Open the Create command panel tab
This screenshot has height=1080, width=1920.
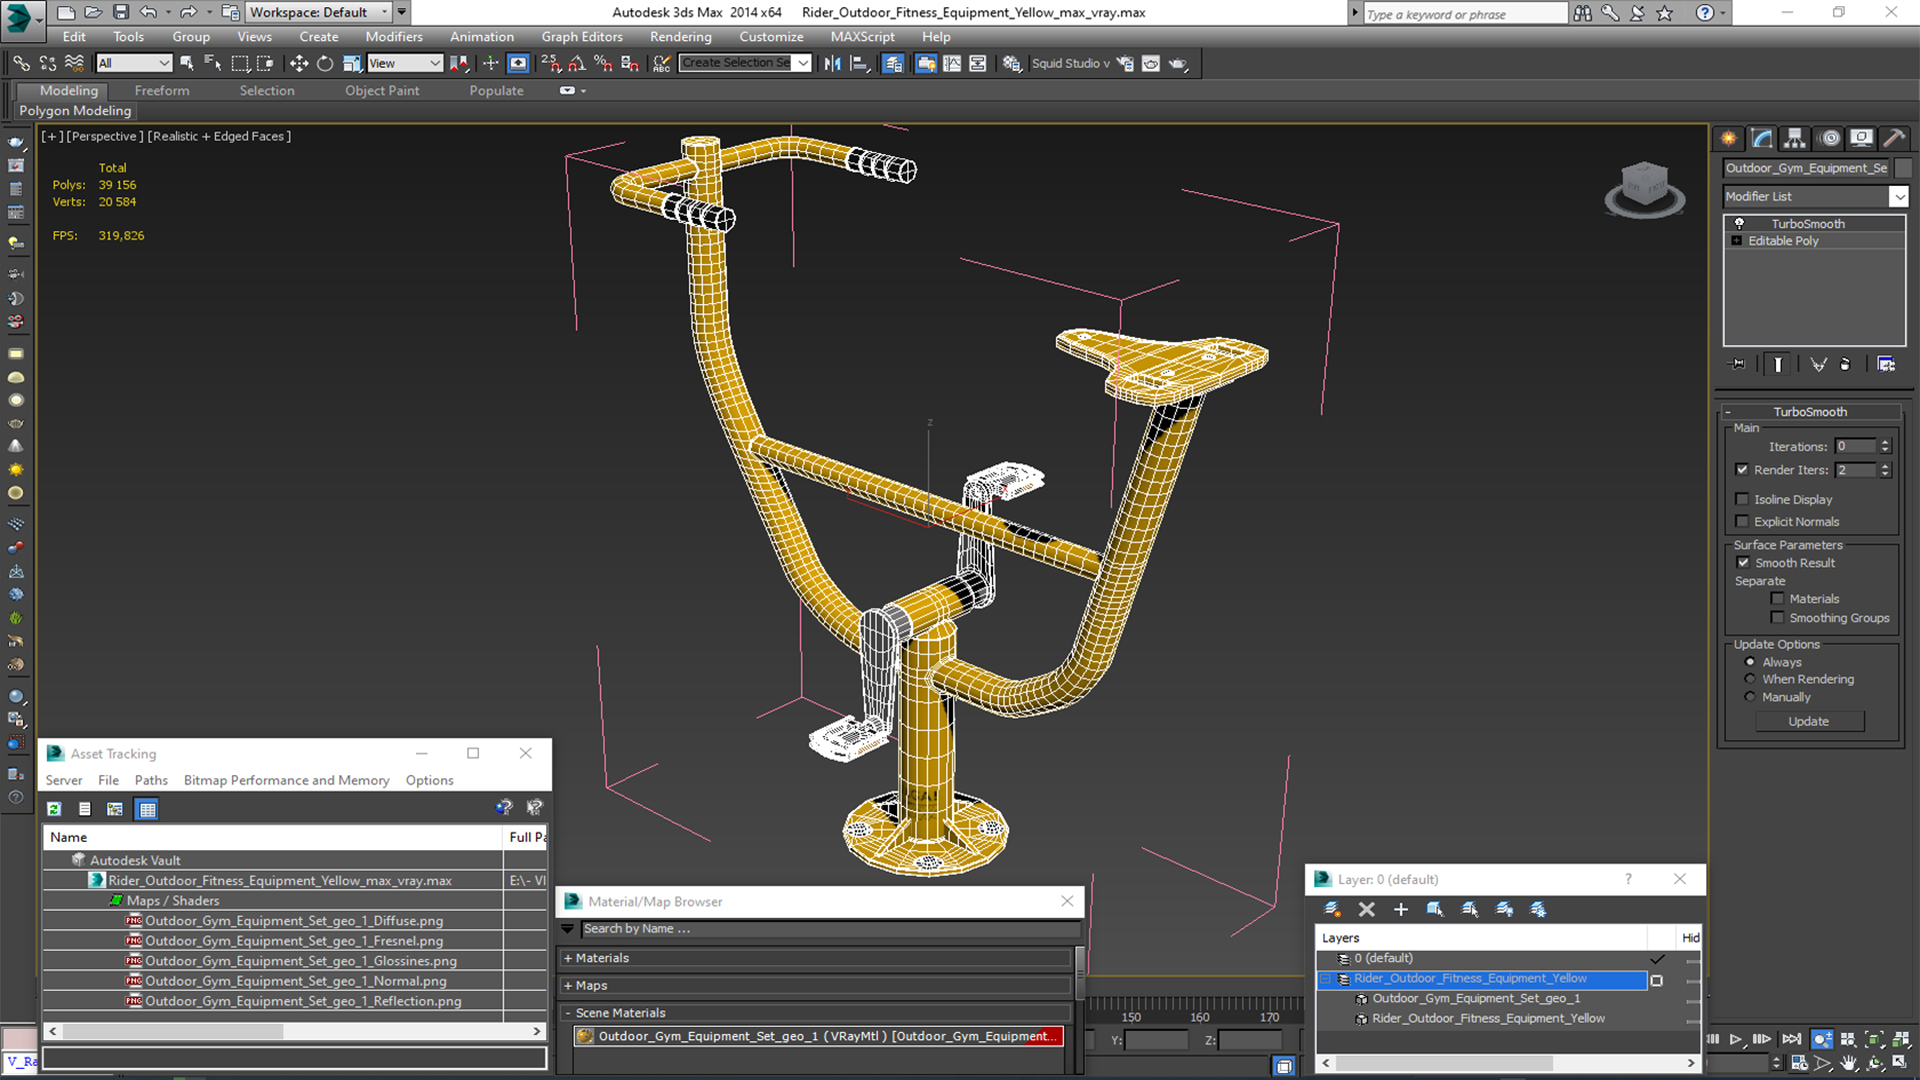click(x=1729, y=138)
